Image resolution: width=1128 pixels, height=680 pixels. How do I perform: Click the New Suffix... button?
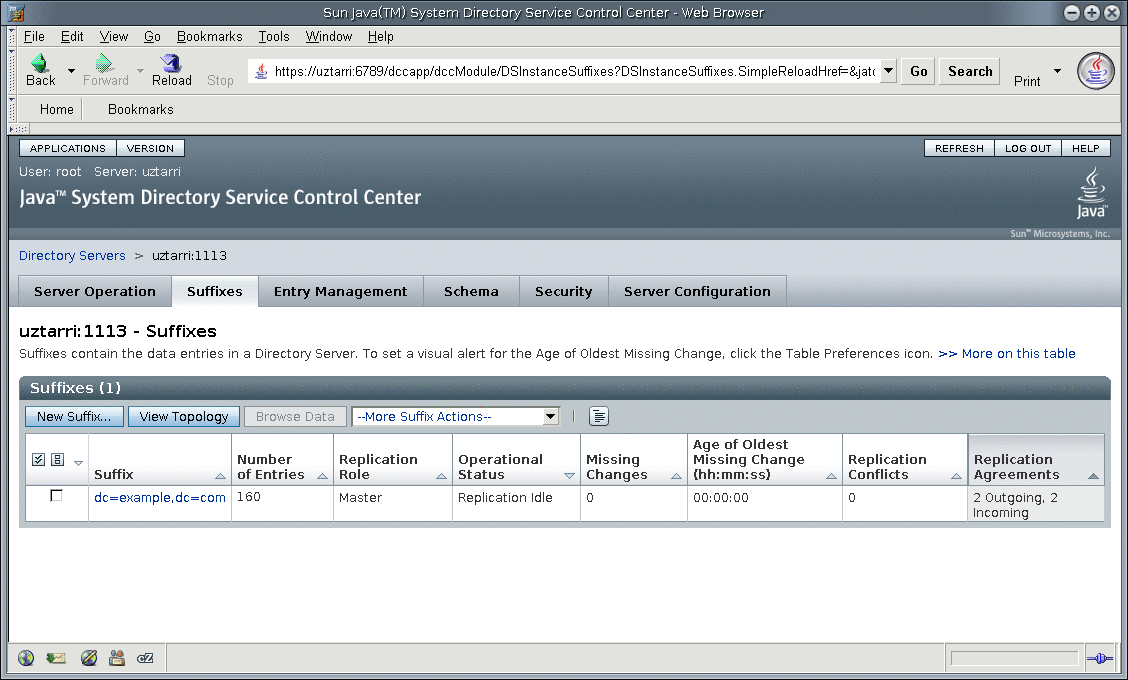point(74,417)
